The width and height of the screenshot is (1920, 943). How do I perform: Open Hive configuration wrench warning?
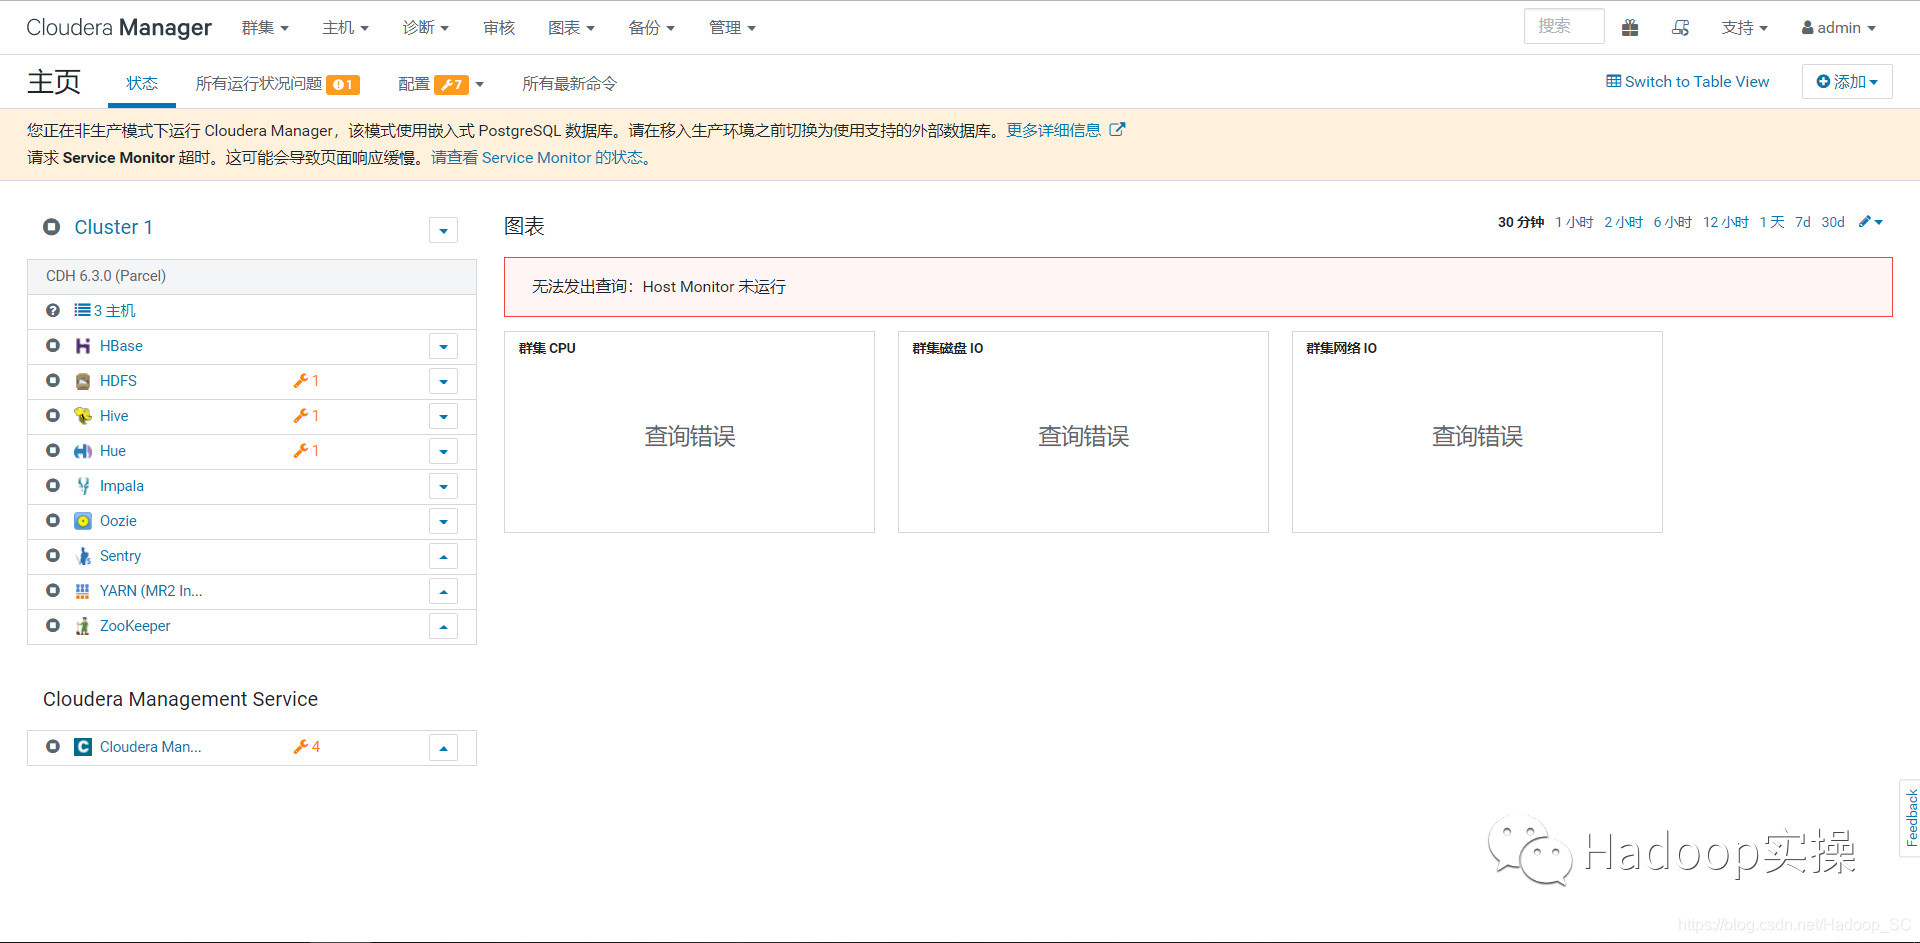306,416
